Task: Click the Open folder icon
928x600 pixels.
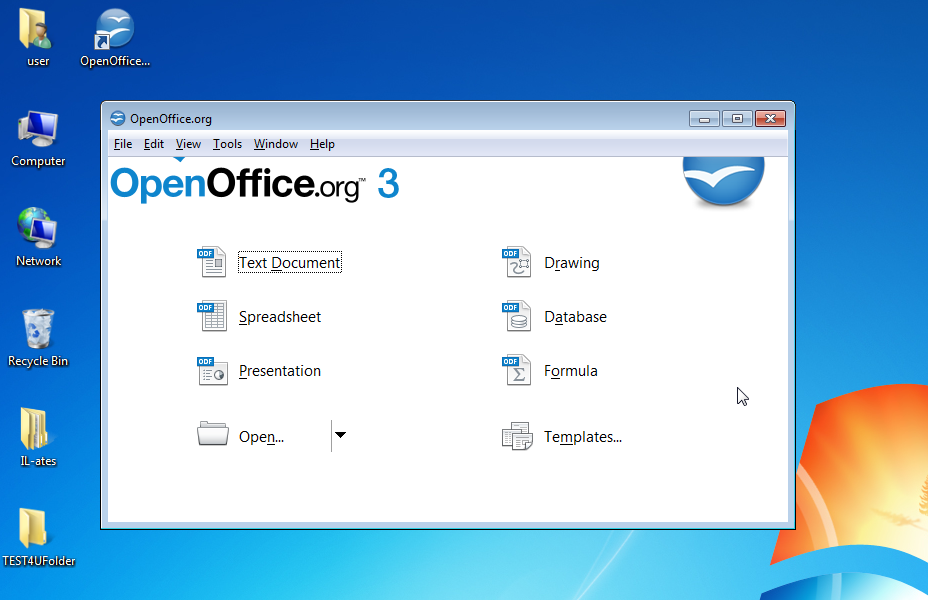Action: 212,434
